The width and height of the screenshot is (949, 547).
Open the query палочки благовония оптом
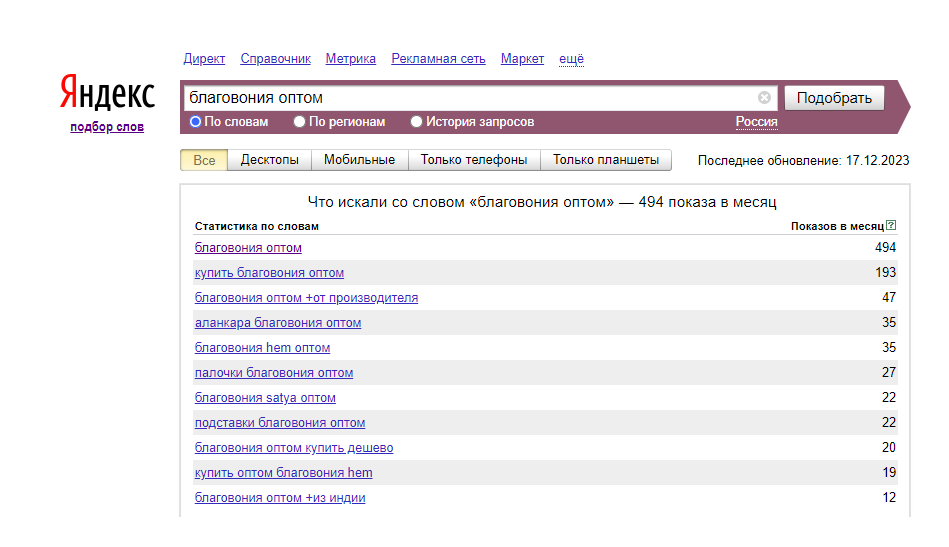point(274,373)
